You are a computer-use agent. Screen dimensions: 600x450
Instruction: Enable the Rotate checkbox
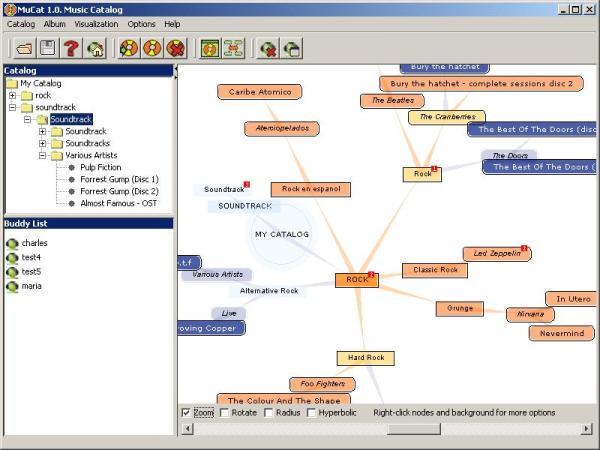coord(225,412)
